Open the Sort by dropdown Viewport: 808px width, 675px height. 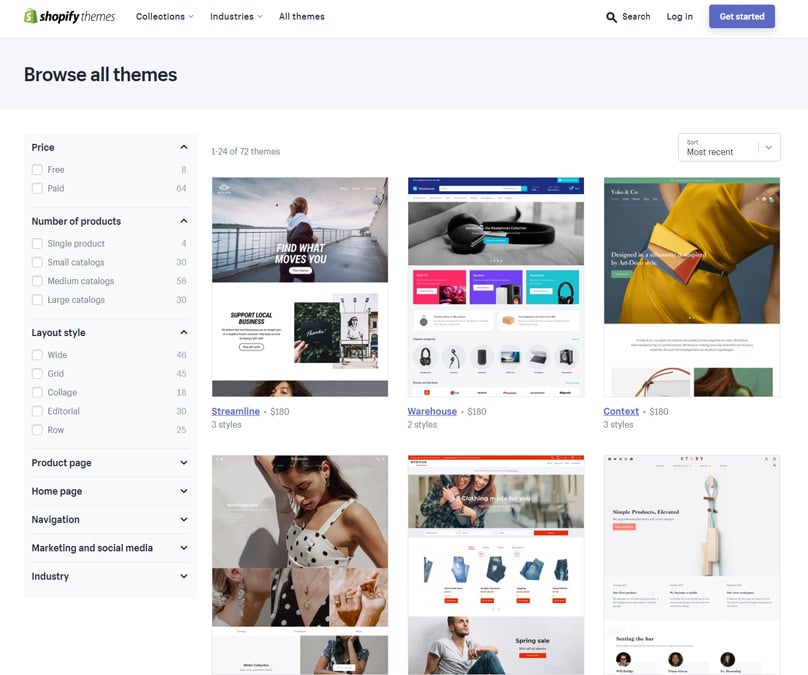728,147
